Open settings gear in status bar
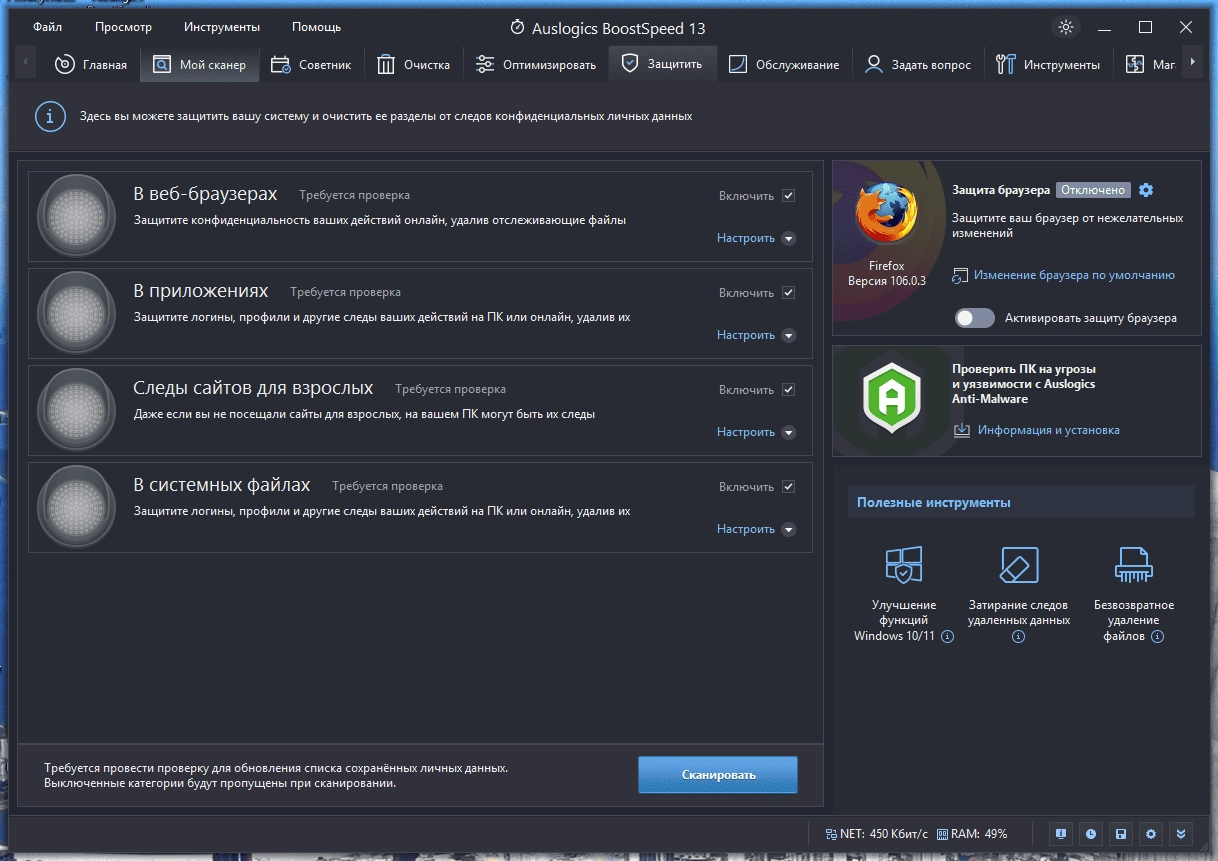This screenshot has width=1218, height=861. 1151,833
